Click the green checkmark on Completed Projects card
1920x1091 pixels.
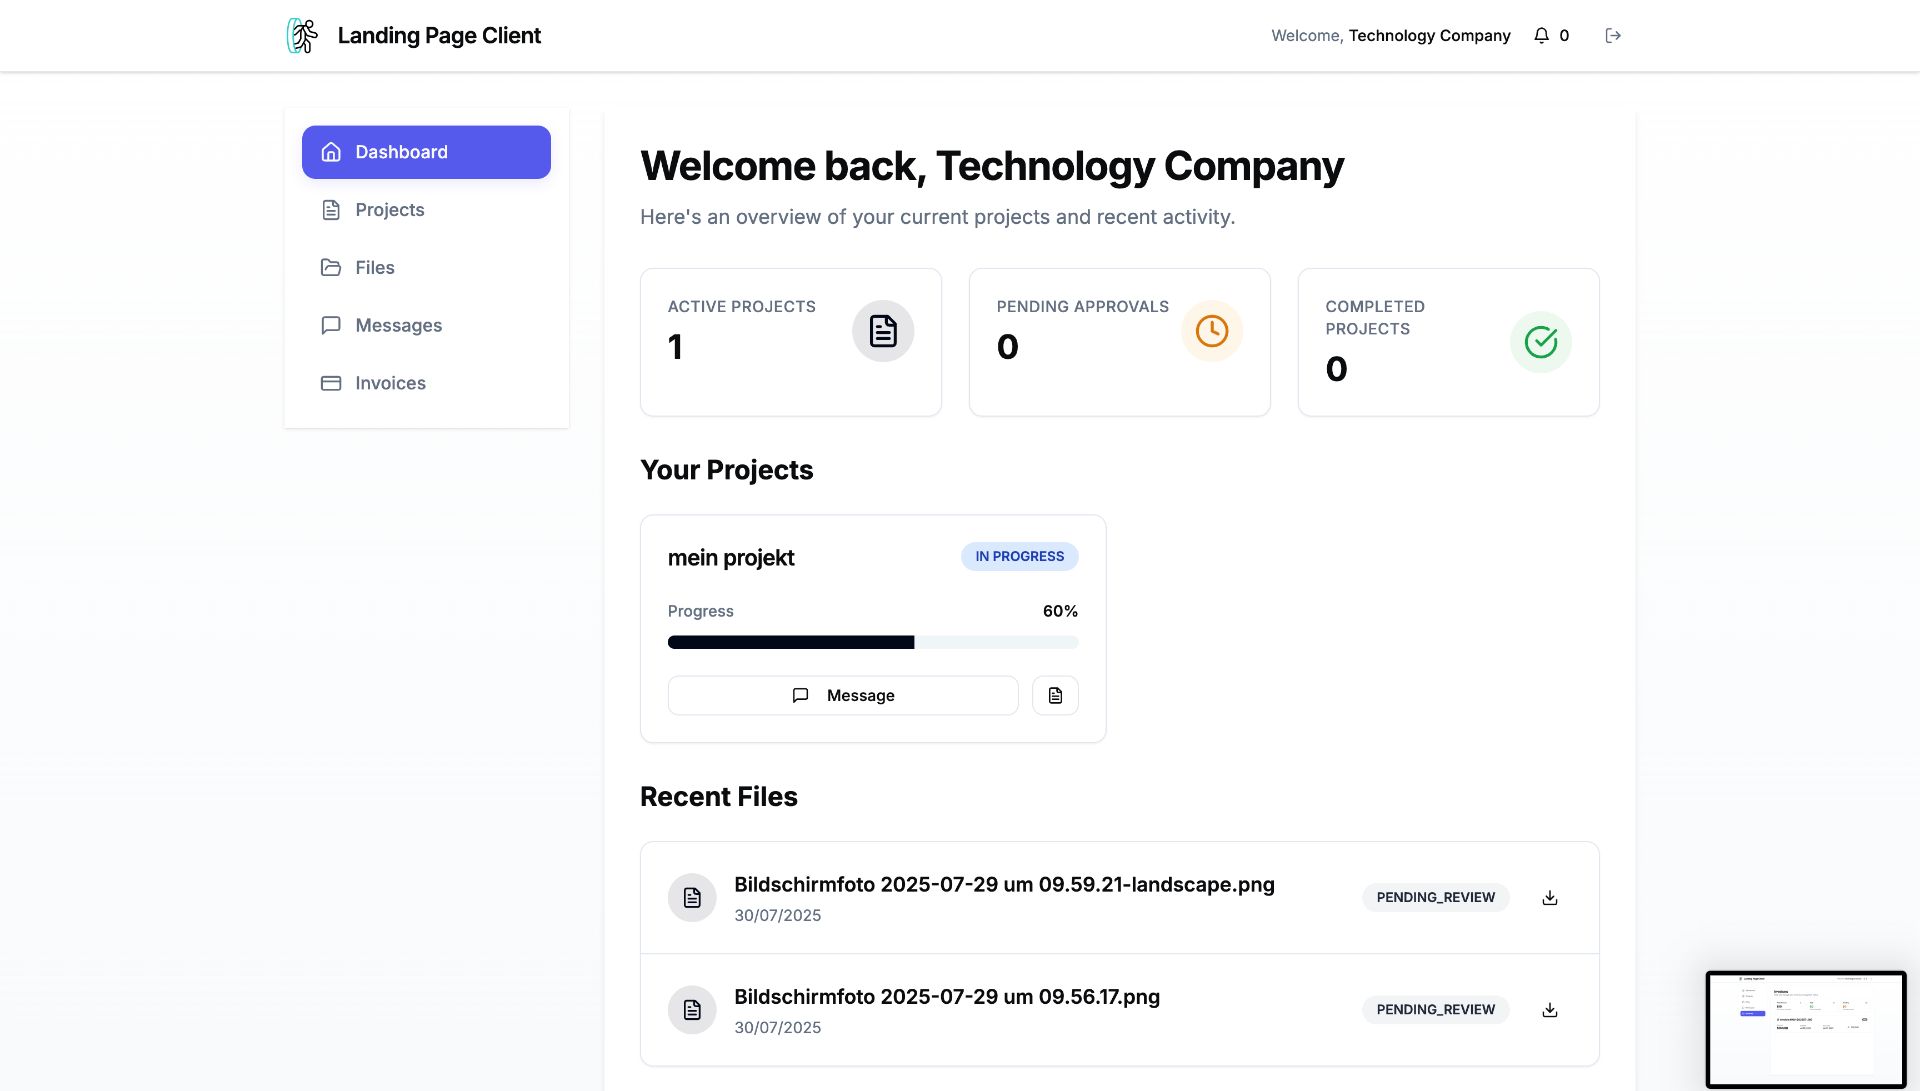click(1541, 342)
